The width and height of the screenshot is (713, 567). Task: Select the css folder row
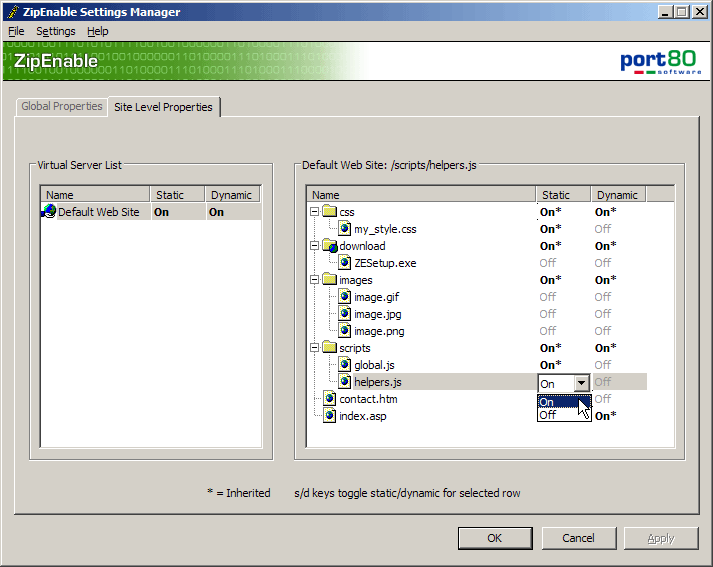(346, 212)
